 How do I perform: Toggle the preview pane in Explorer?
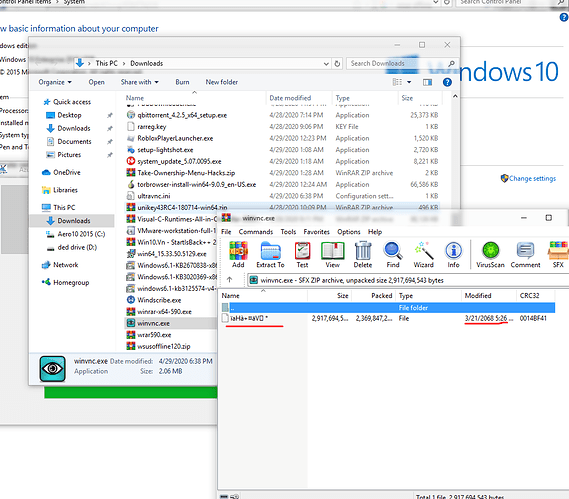tap(427, 82)
